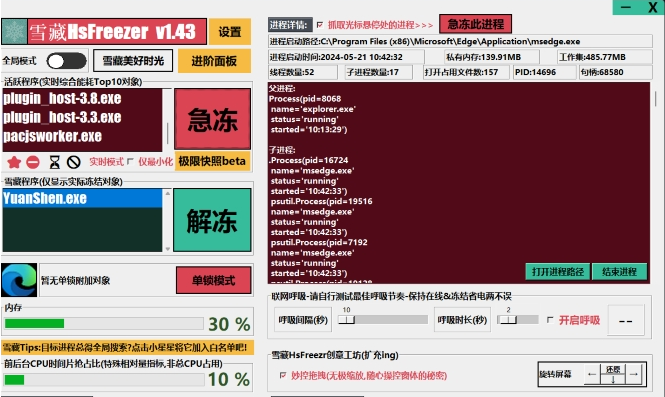Click the 结束进程 end process button
Viewport: 665px width, 397px height.
click(x=619, y=272)
